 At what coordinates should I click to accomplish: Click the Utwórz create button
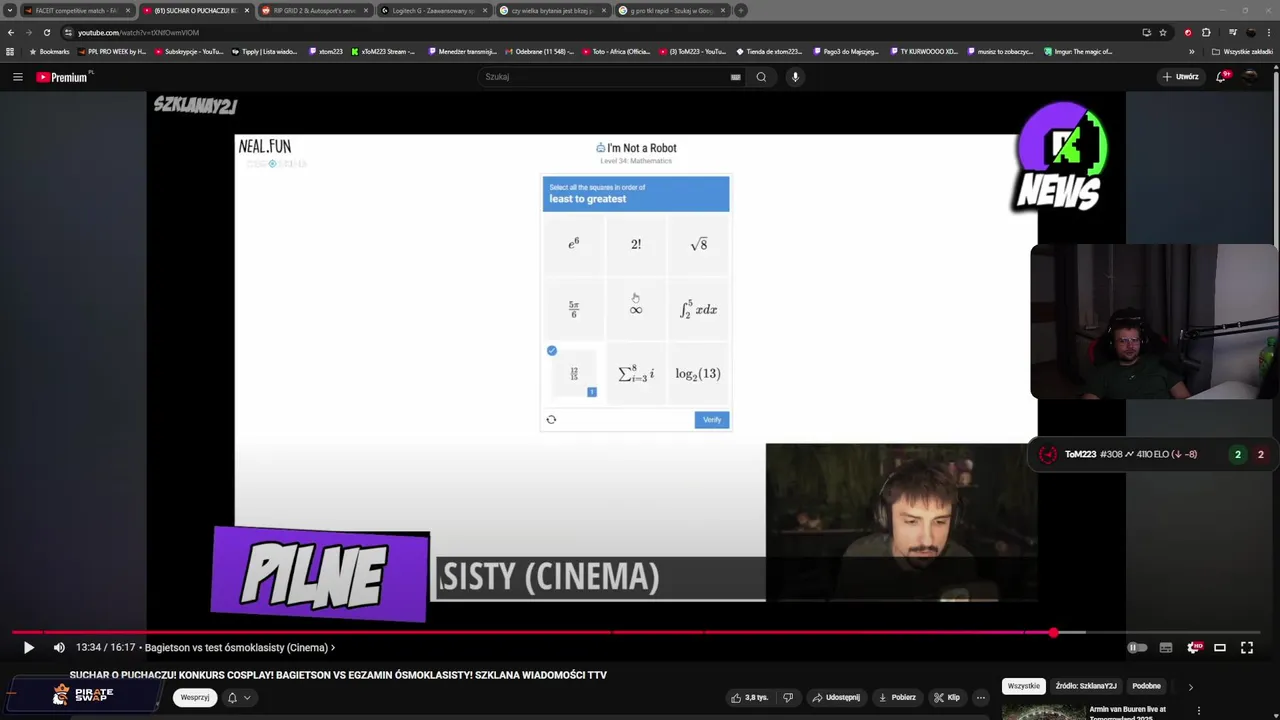(1180, 77)
